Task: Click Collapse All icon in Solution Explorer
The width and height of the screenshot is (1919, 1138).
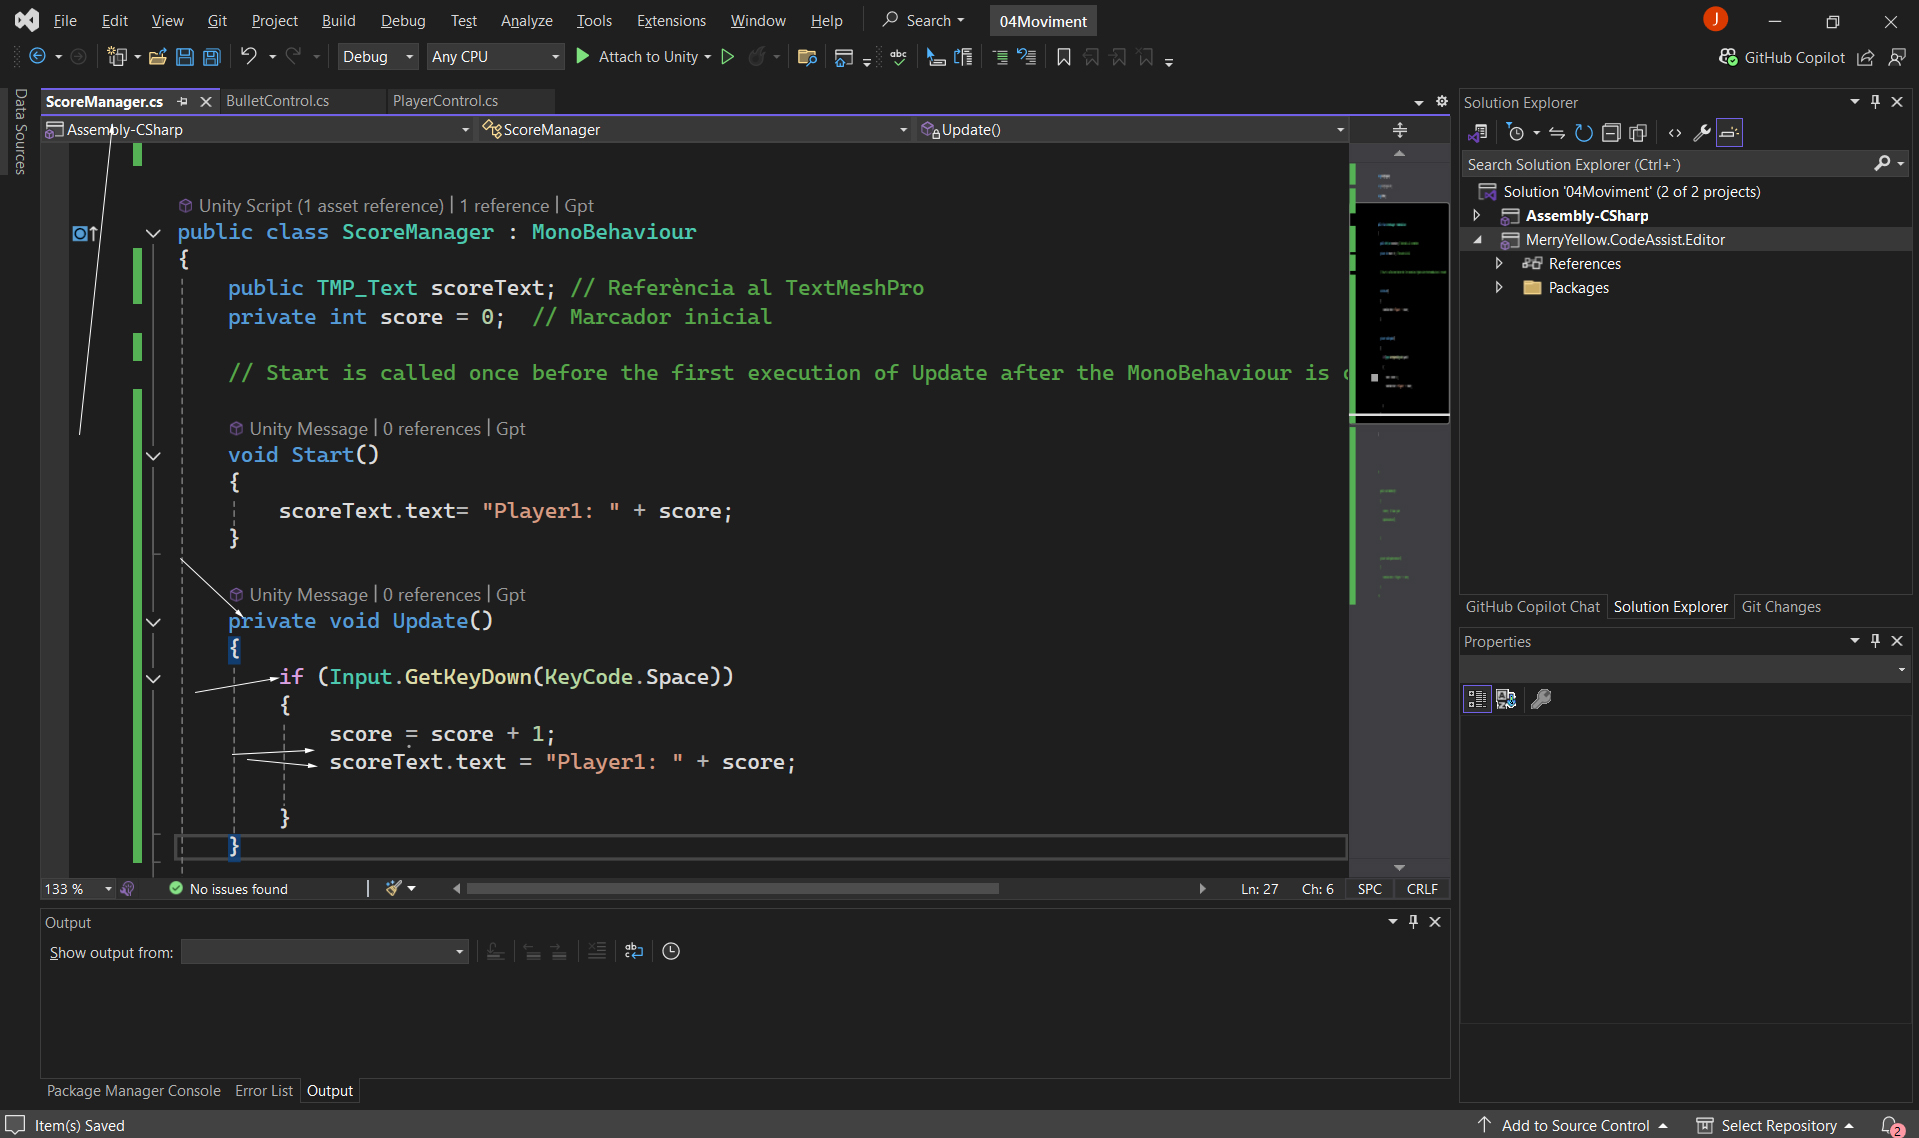Action: 1610,133
